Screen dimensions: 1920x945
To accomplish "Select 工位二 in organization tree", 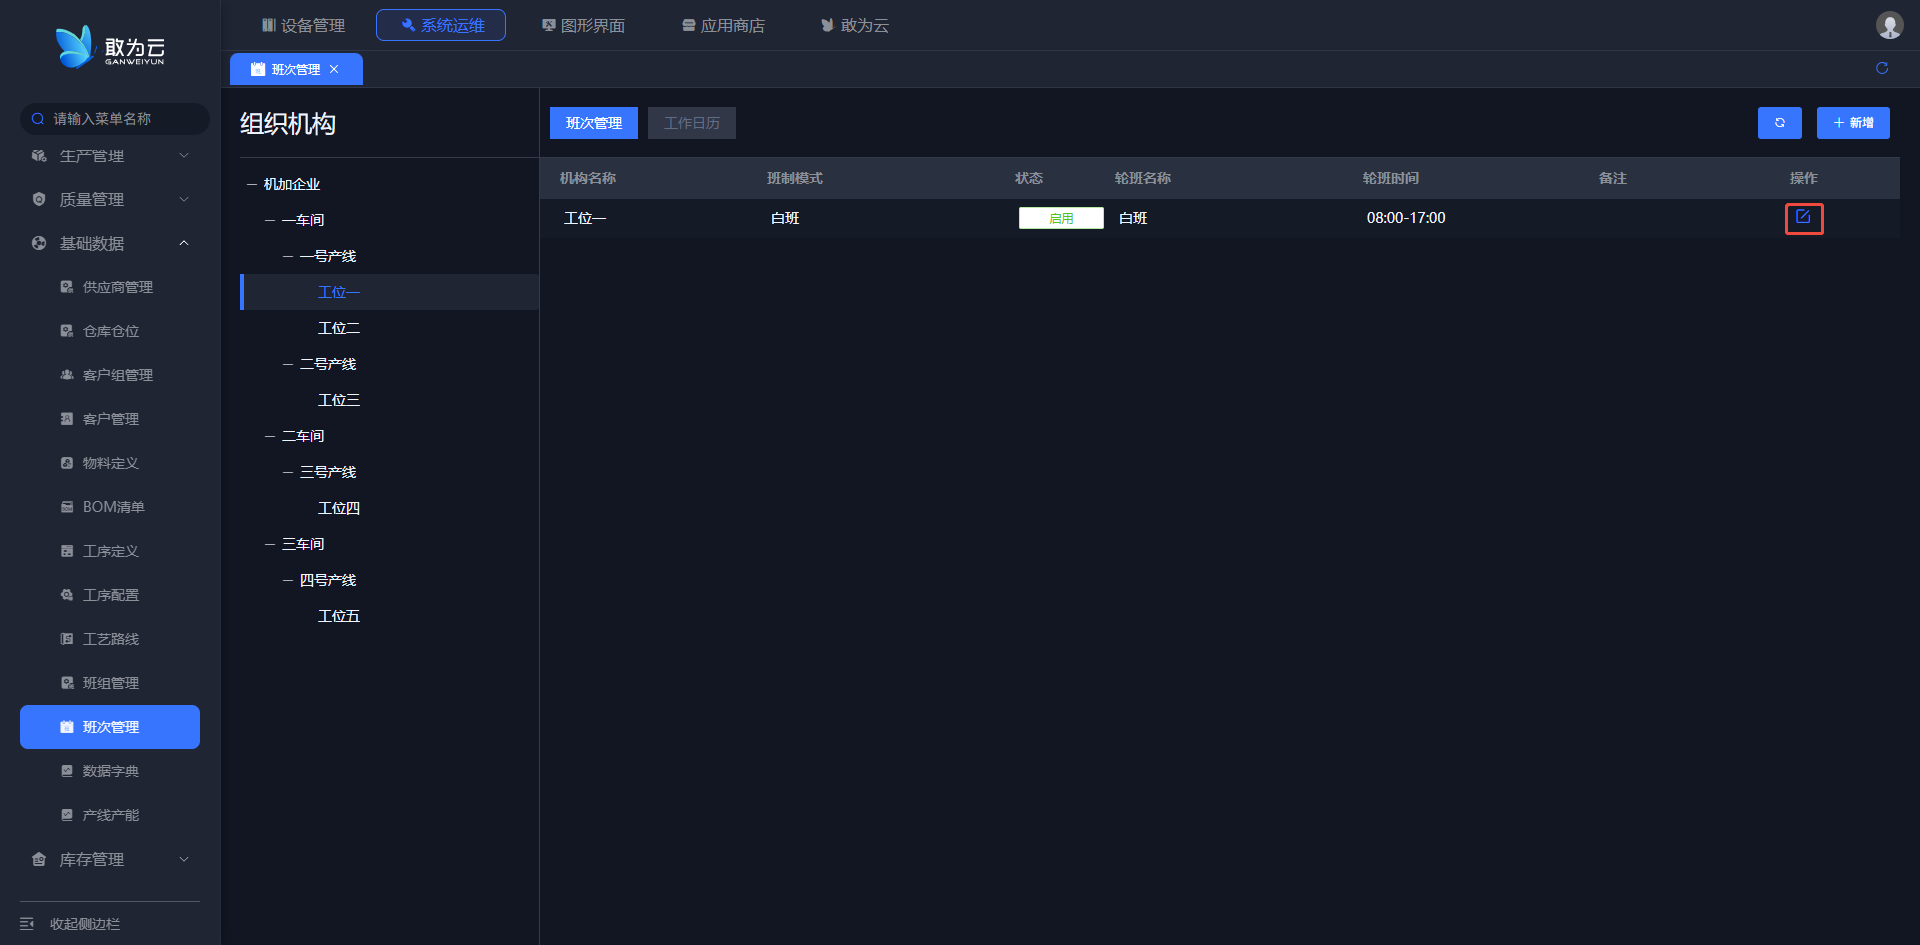I will (x=339, y=328).
